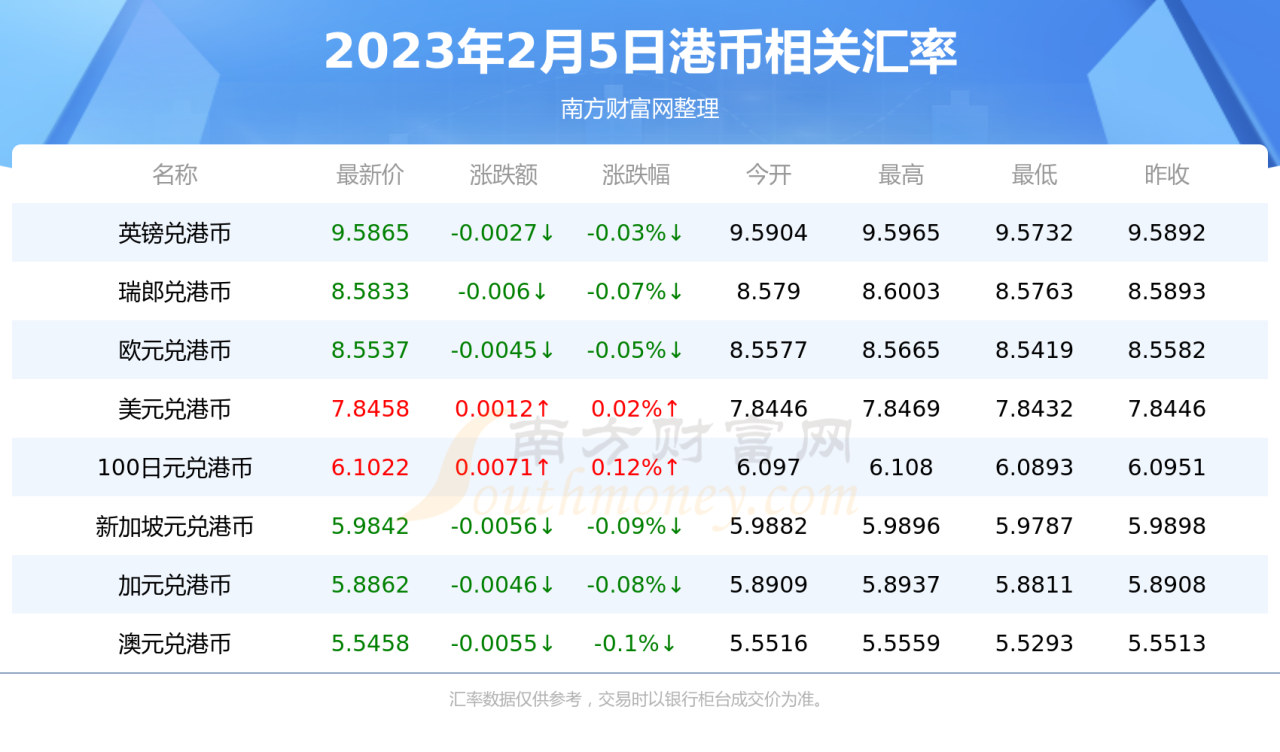1280x752 pixels.
Task: Click the 涨跌幅 column header
Action: point(636,175)
